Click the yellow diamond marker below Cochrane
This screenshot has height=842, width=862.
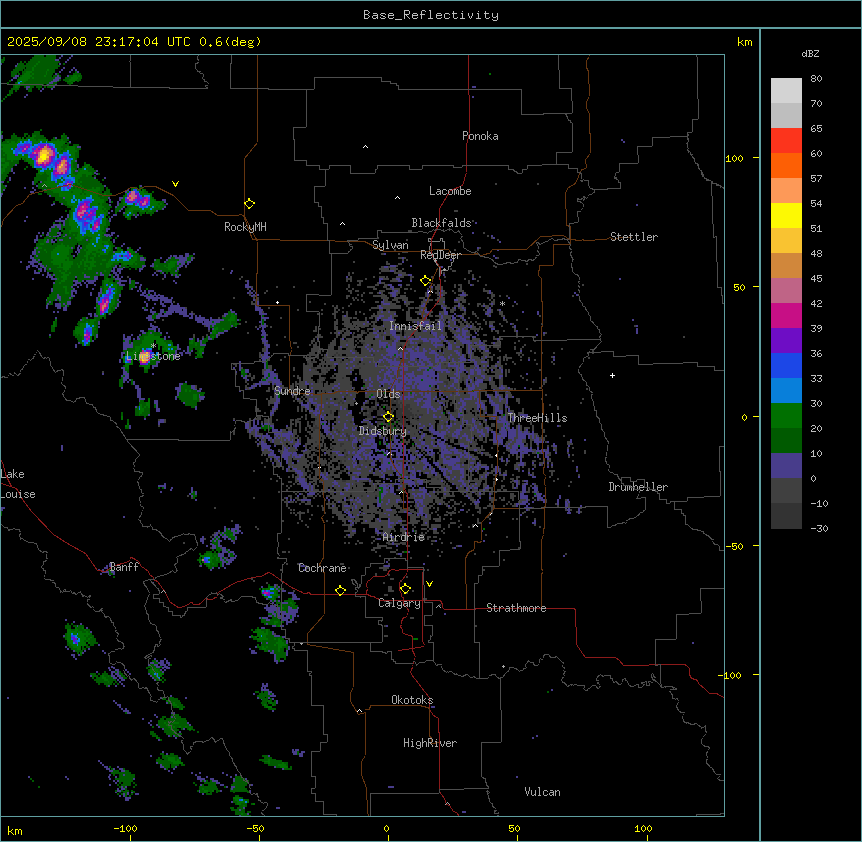click(x=340, y=590)
